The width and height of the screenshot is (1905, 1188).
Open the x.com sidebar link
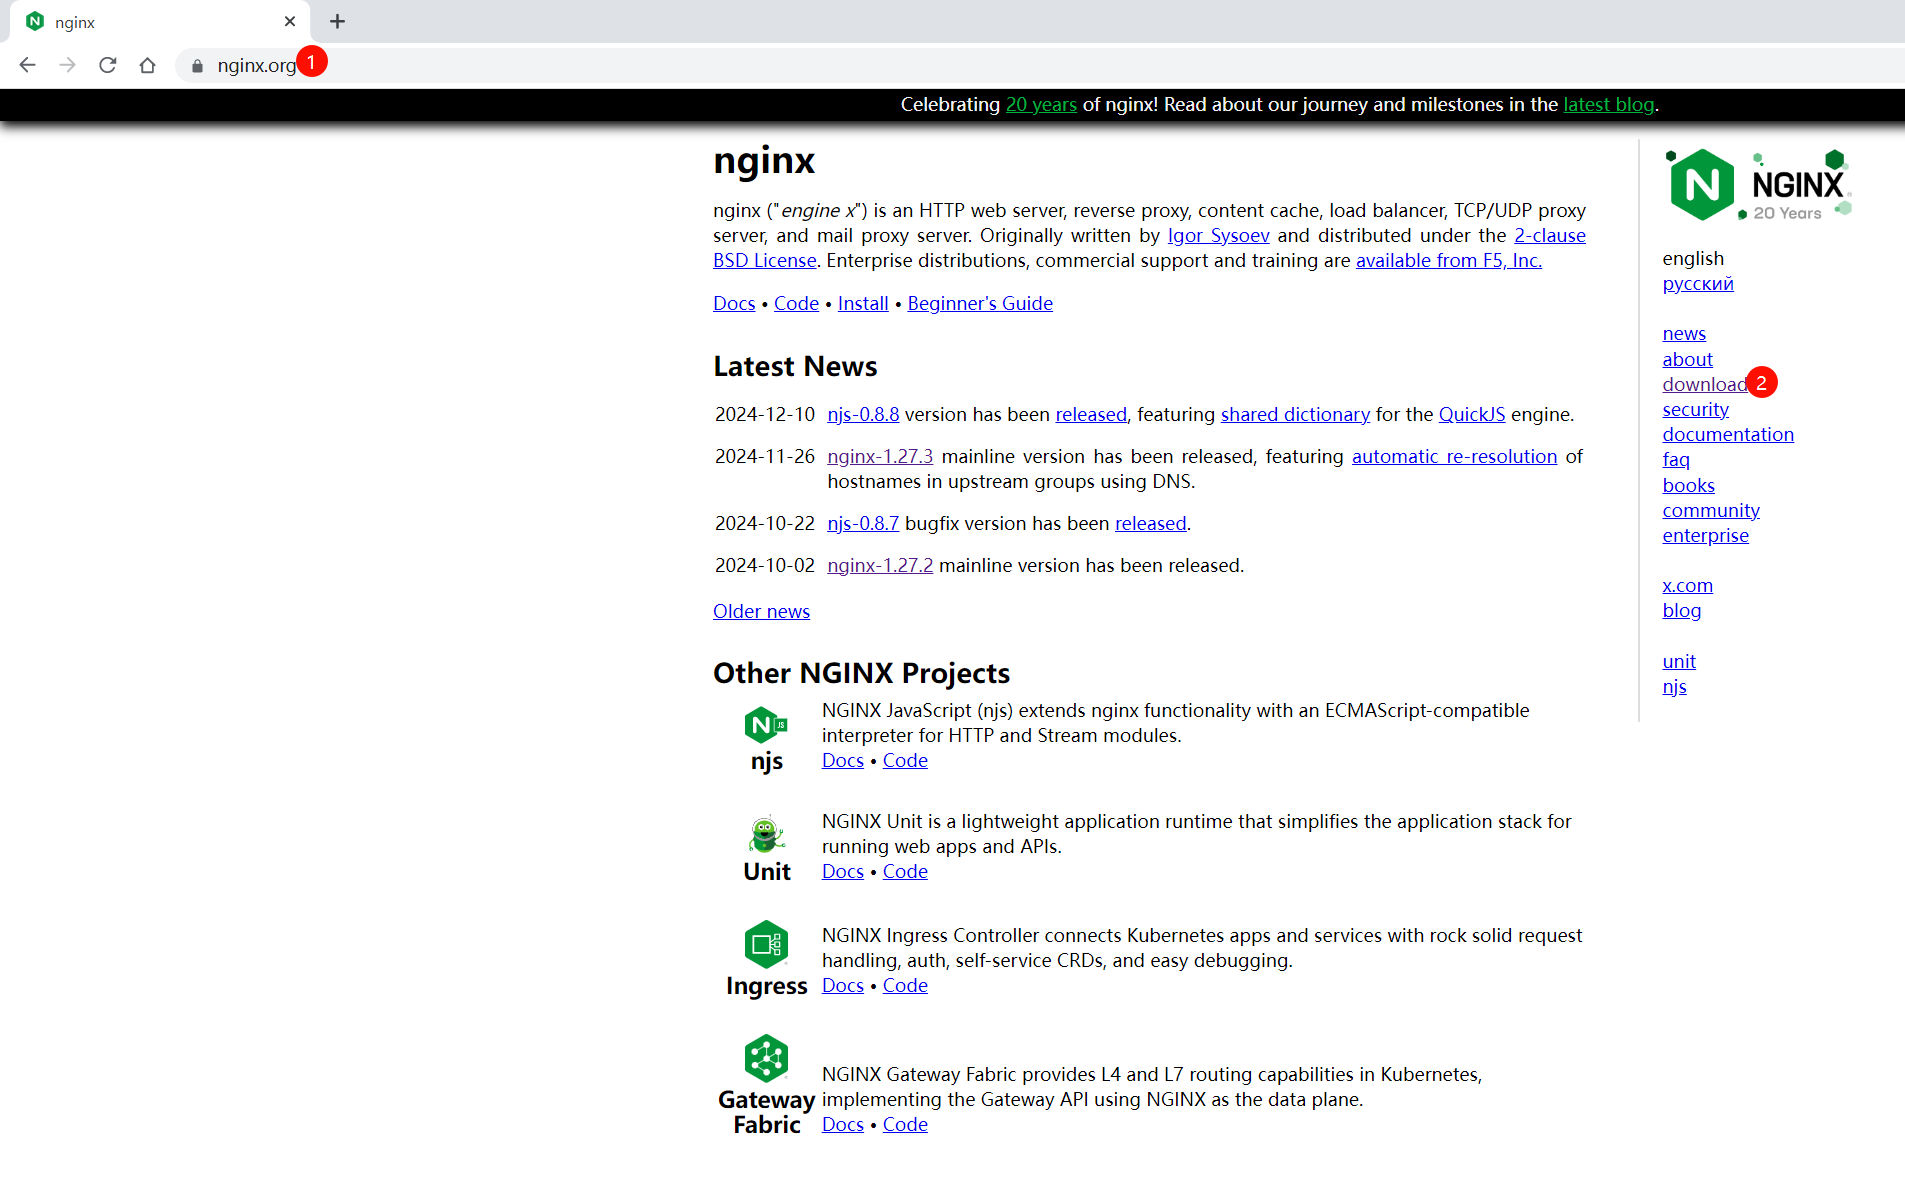(1687, 585)
